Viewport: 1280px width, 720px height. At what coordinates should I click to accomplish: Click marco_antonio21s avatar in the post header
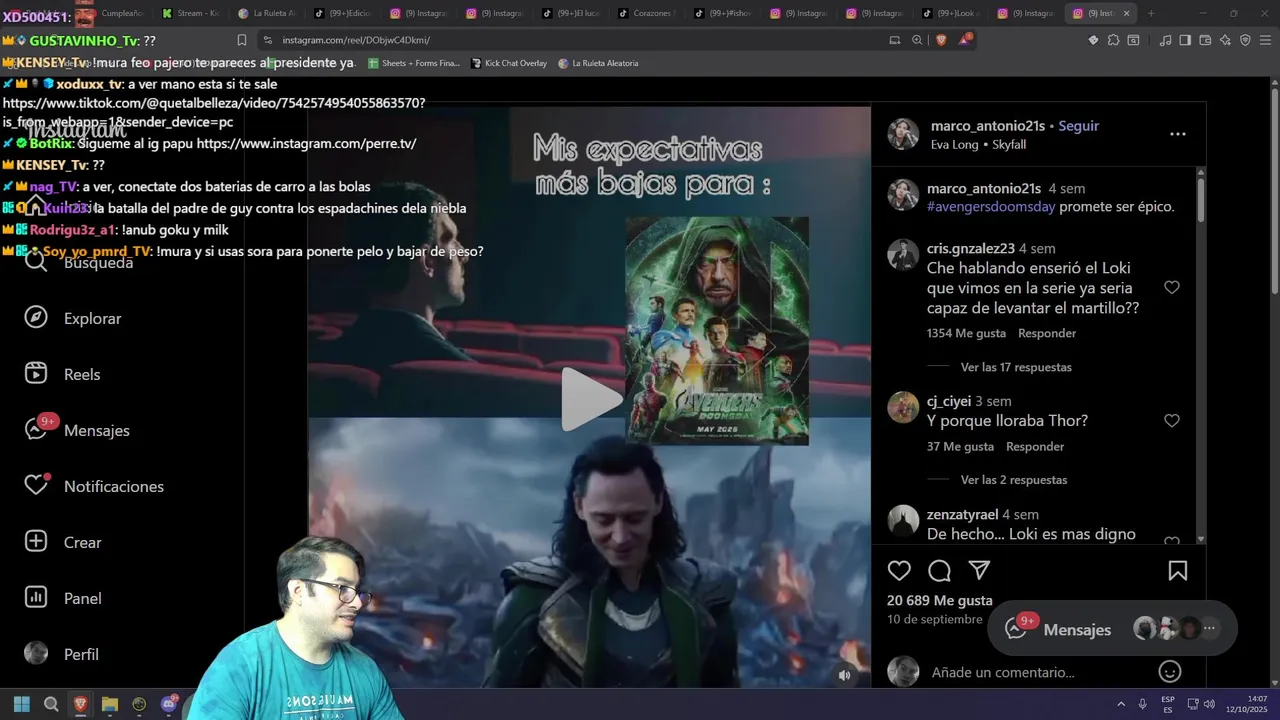[903, 134]
